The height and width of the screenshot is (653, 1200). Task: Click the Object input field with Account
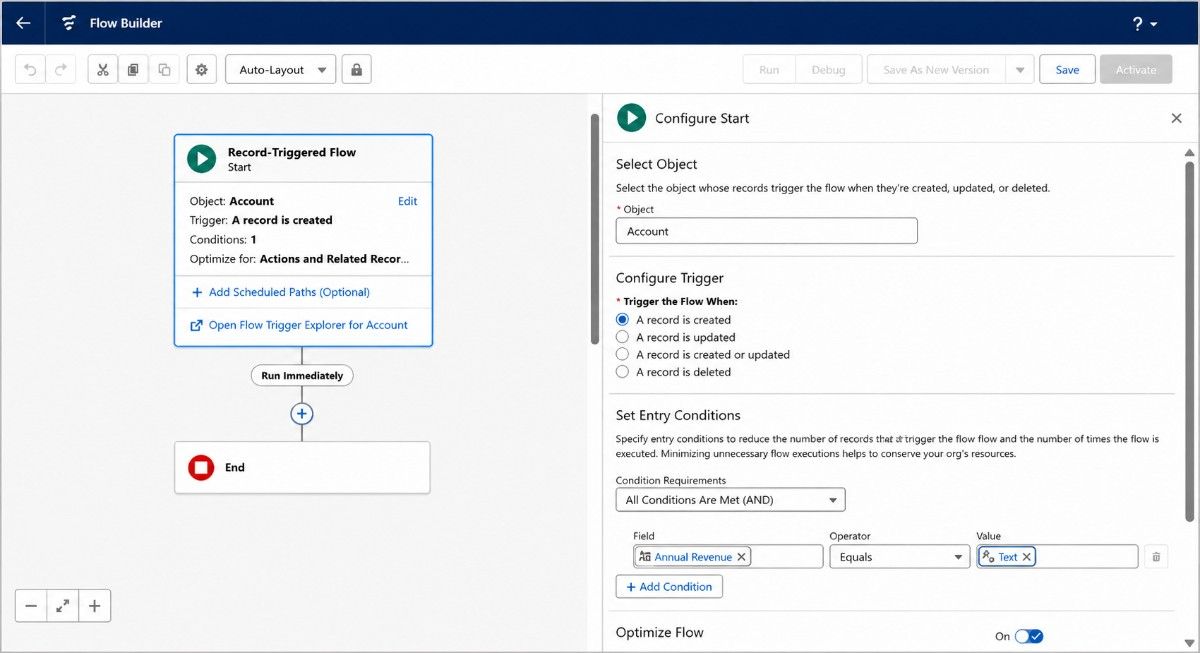point(766,231)
